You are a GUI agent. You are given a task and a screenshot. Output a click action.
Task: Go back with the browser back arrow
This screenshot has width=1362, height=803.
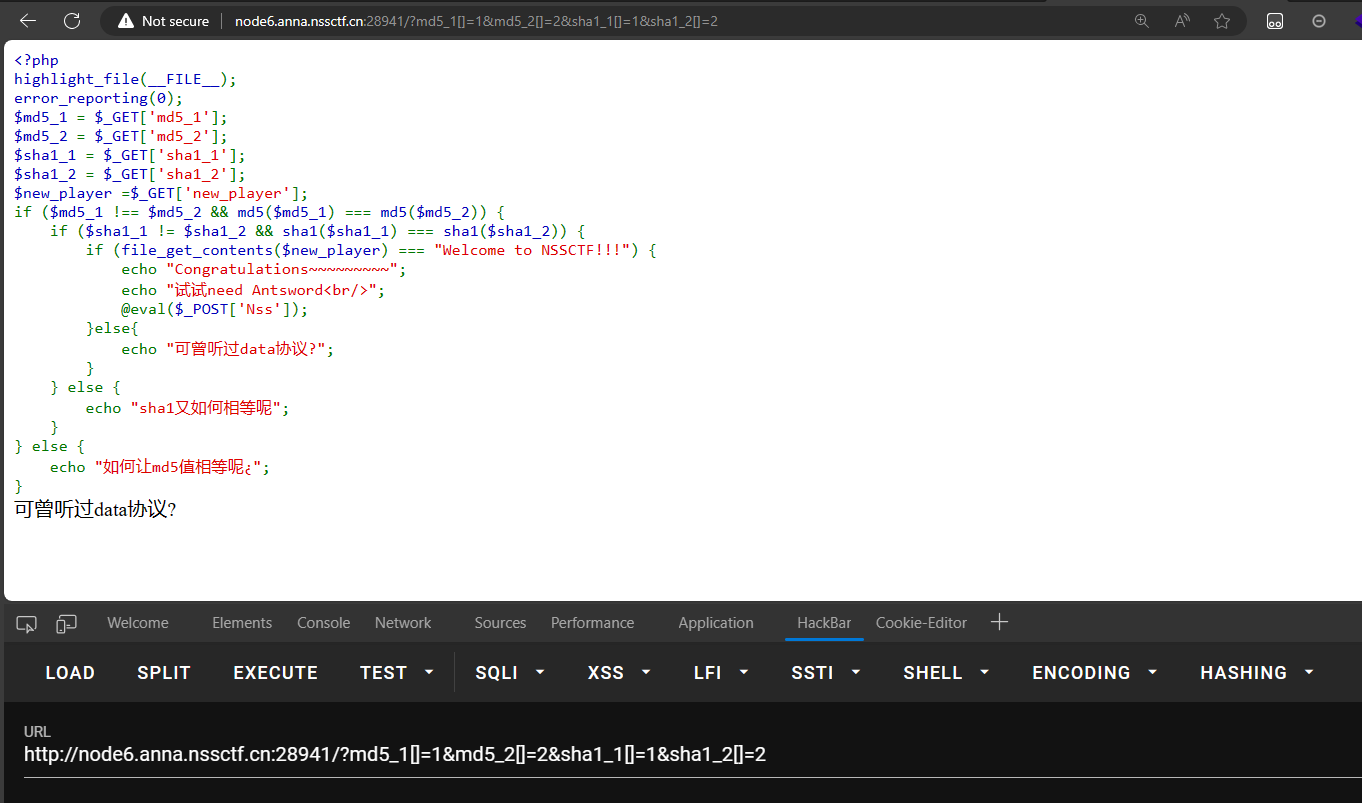point(28,21)
